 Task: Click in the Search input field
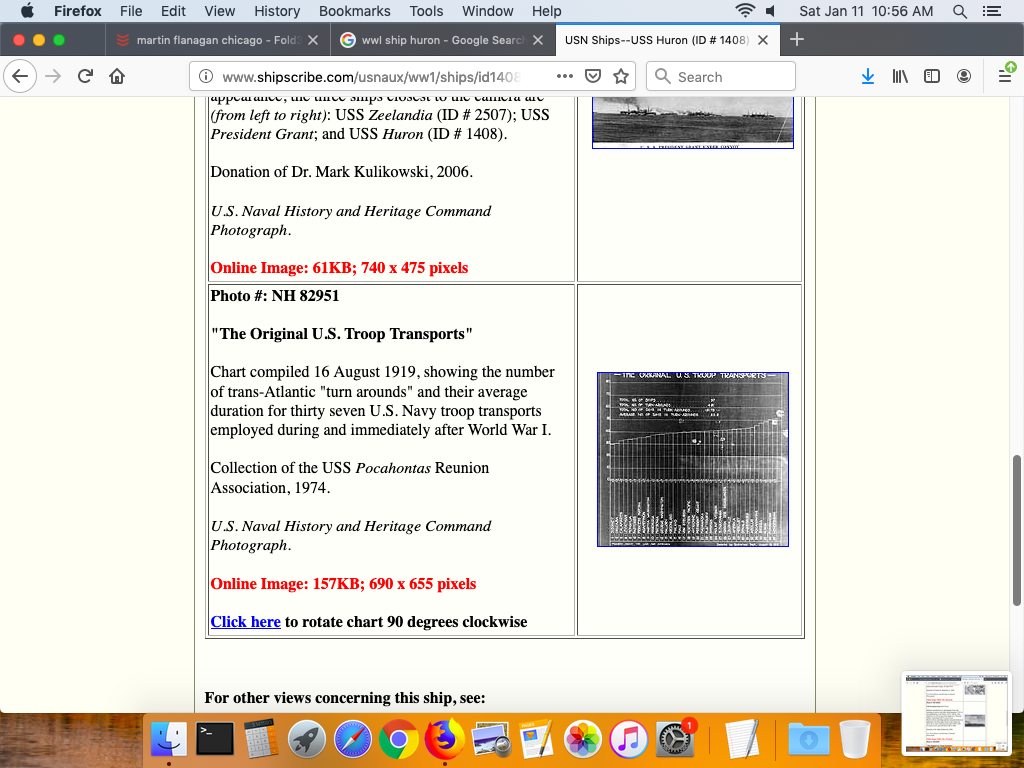(730, 77)
